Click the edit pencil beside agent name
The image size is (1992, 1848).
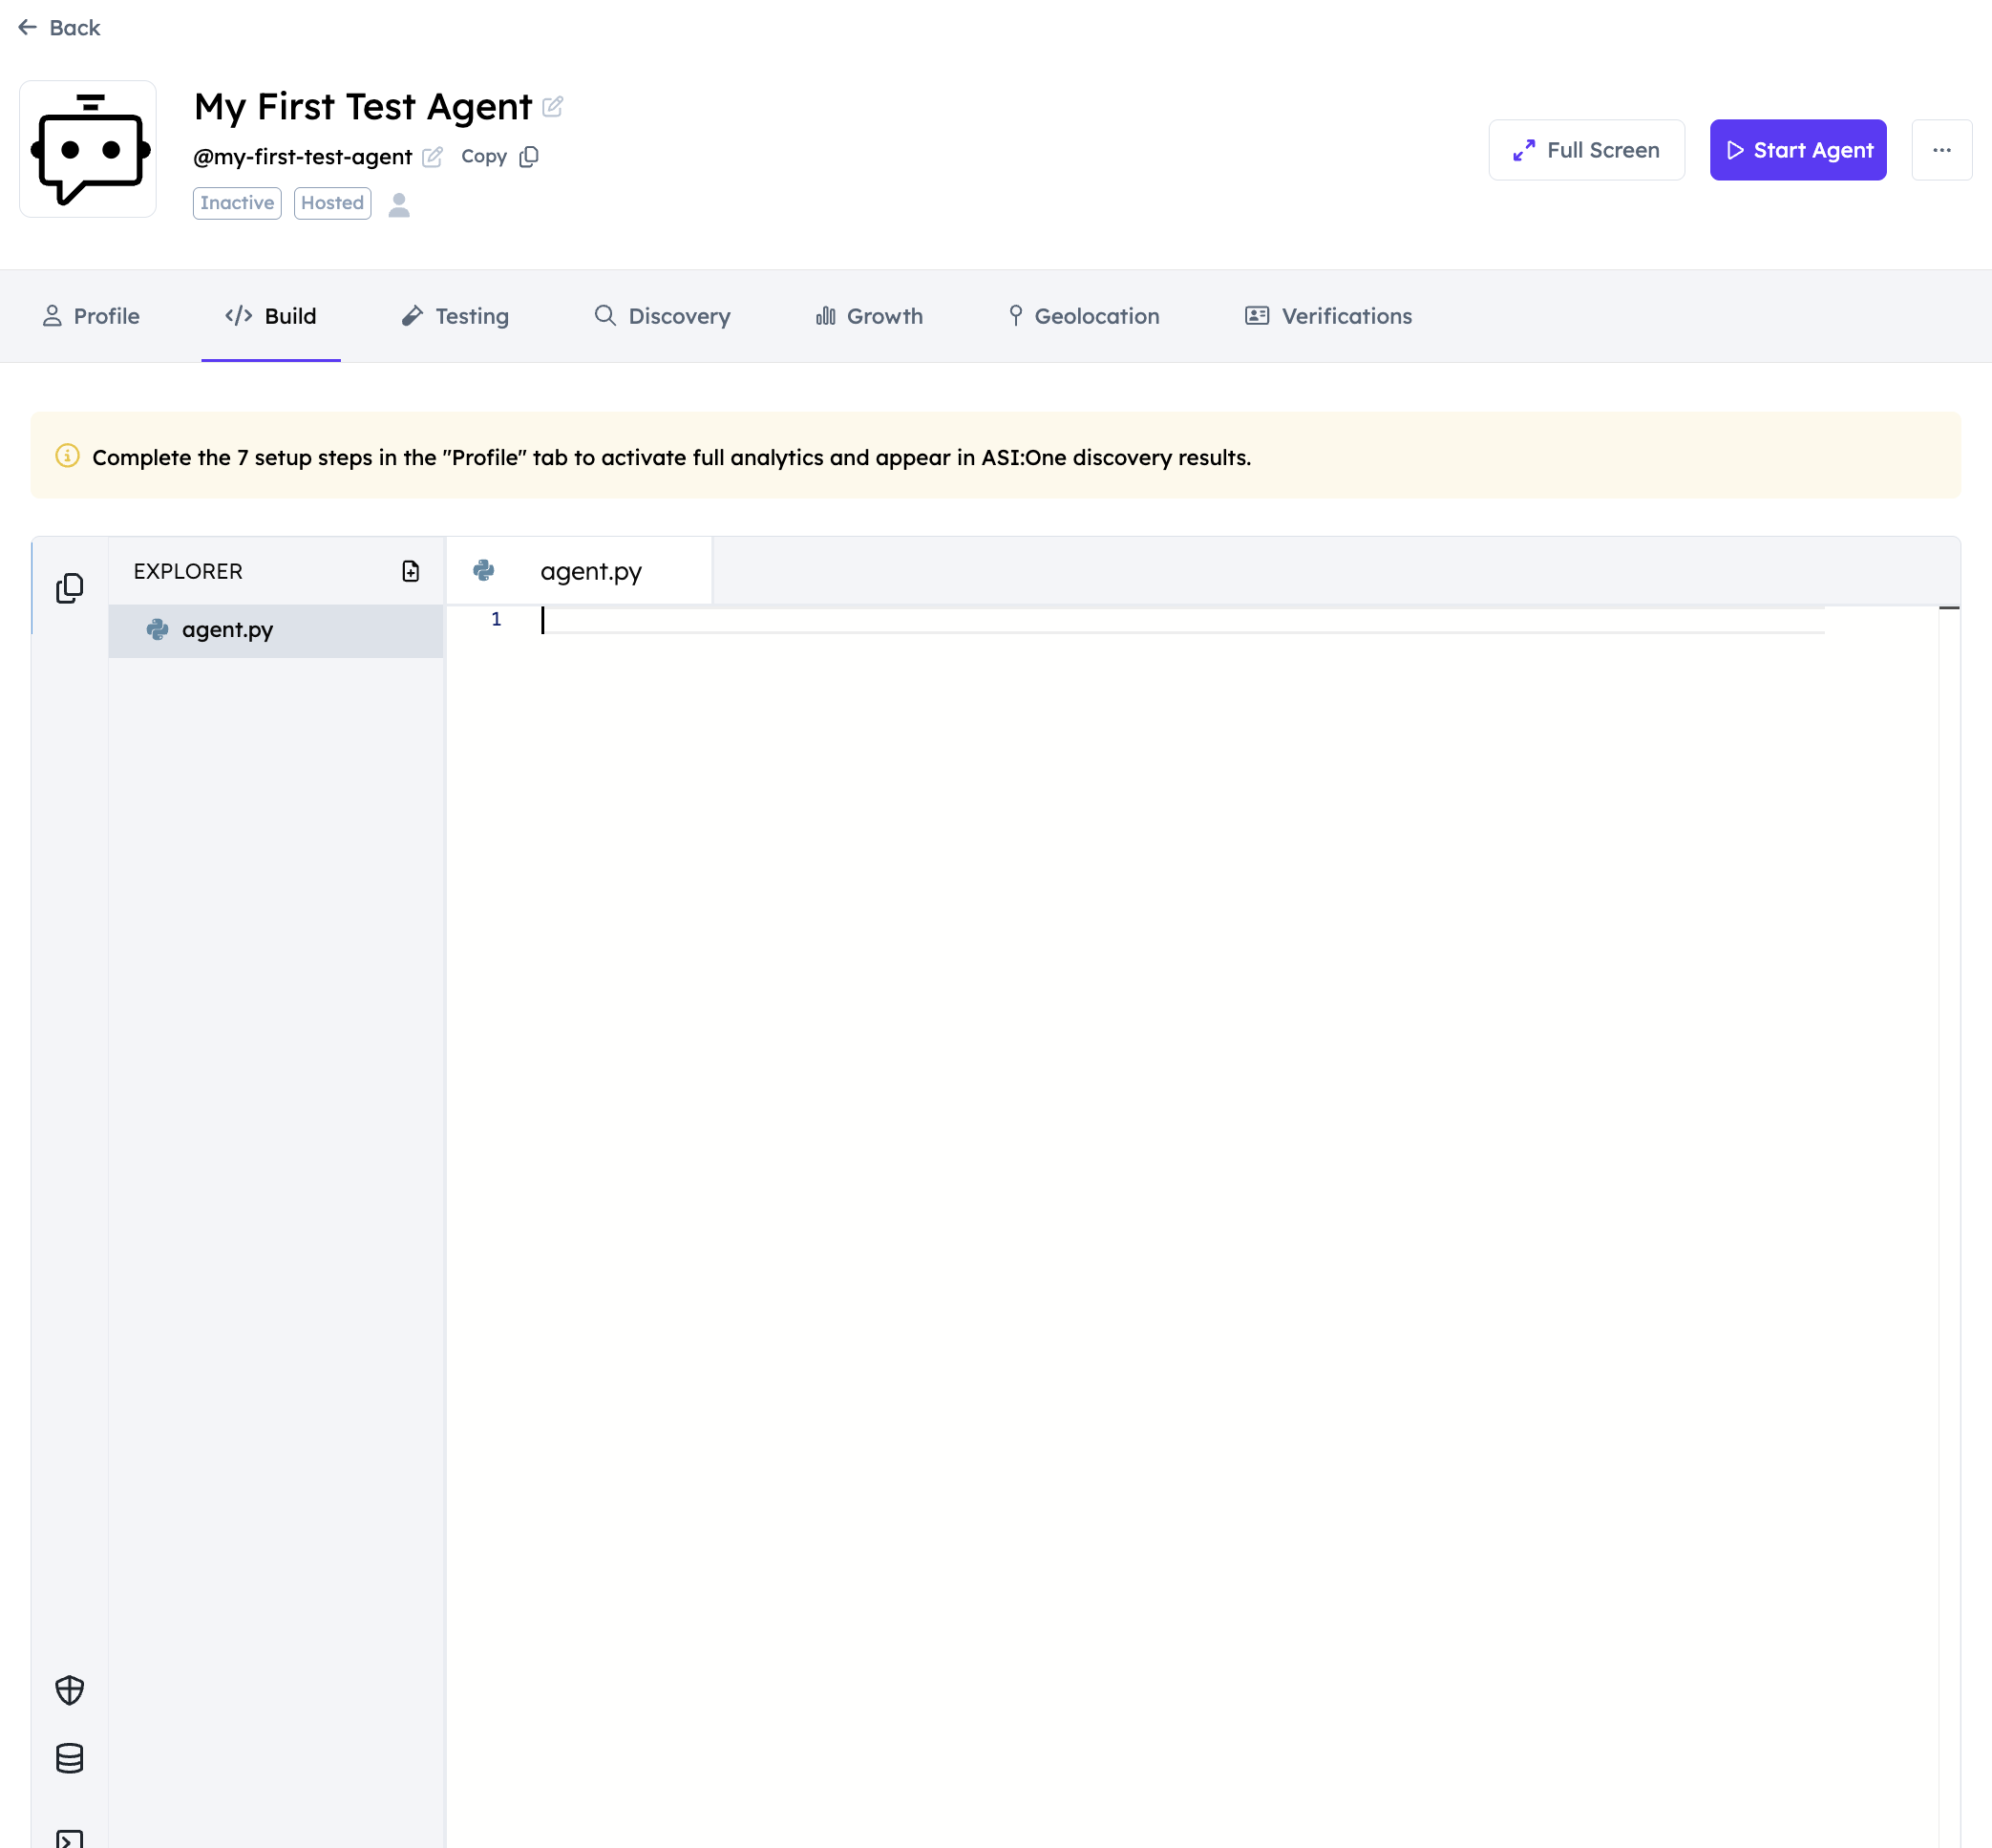[x=552, y=106]
